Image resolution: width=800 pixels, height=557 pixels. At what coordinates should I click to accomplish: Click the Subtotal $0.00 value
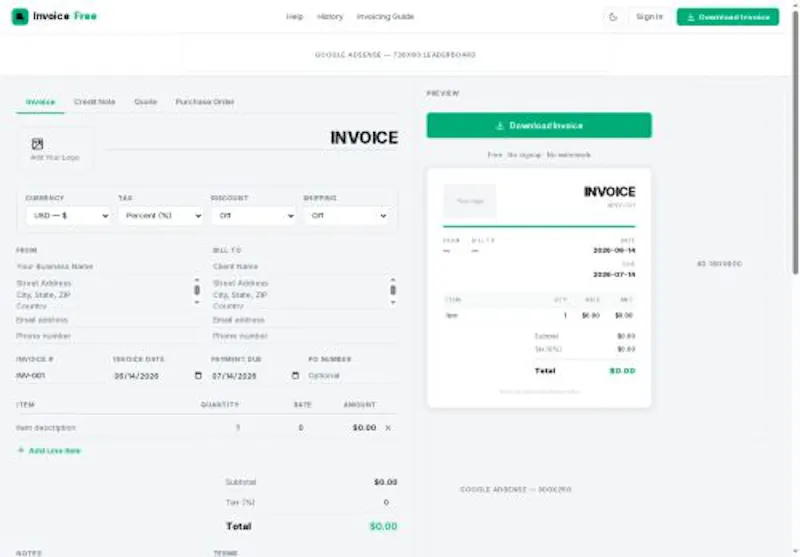coord(385,482)
